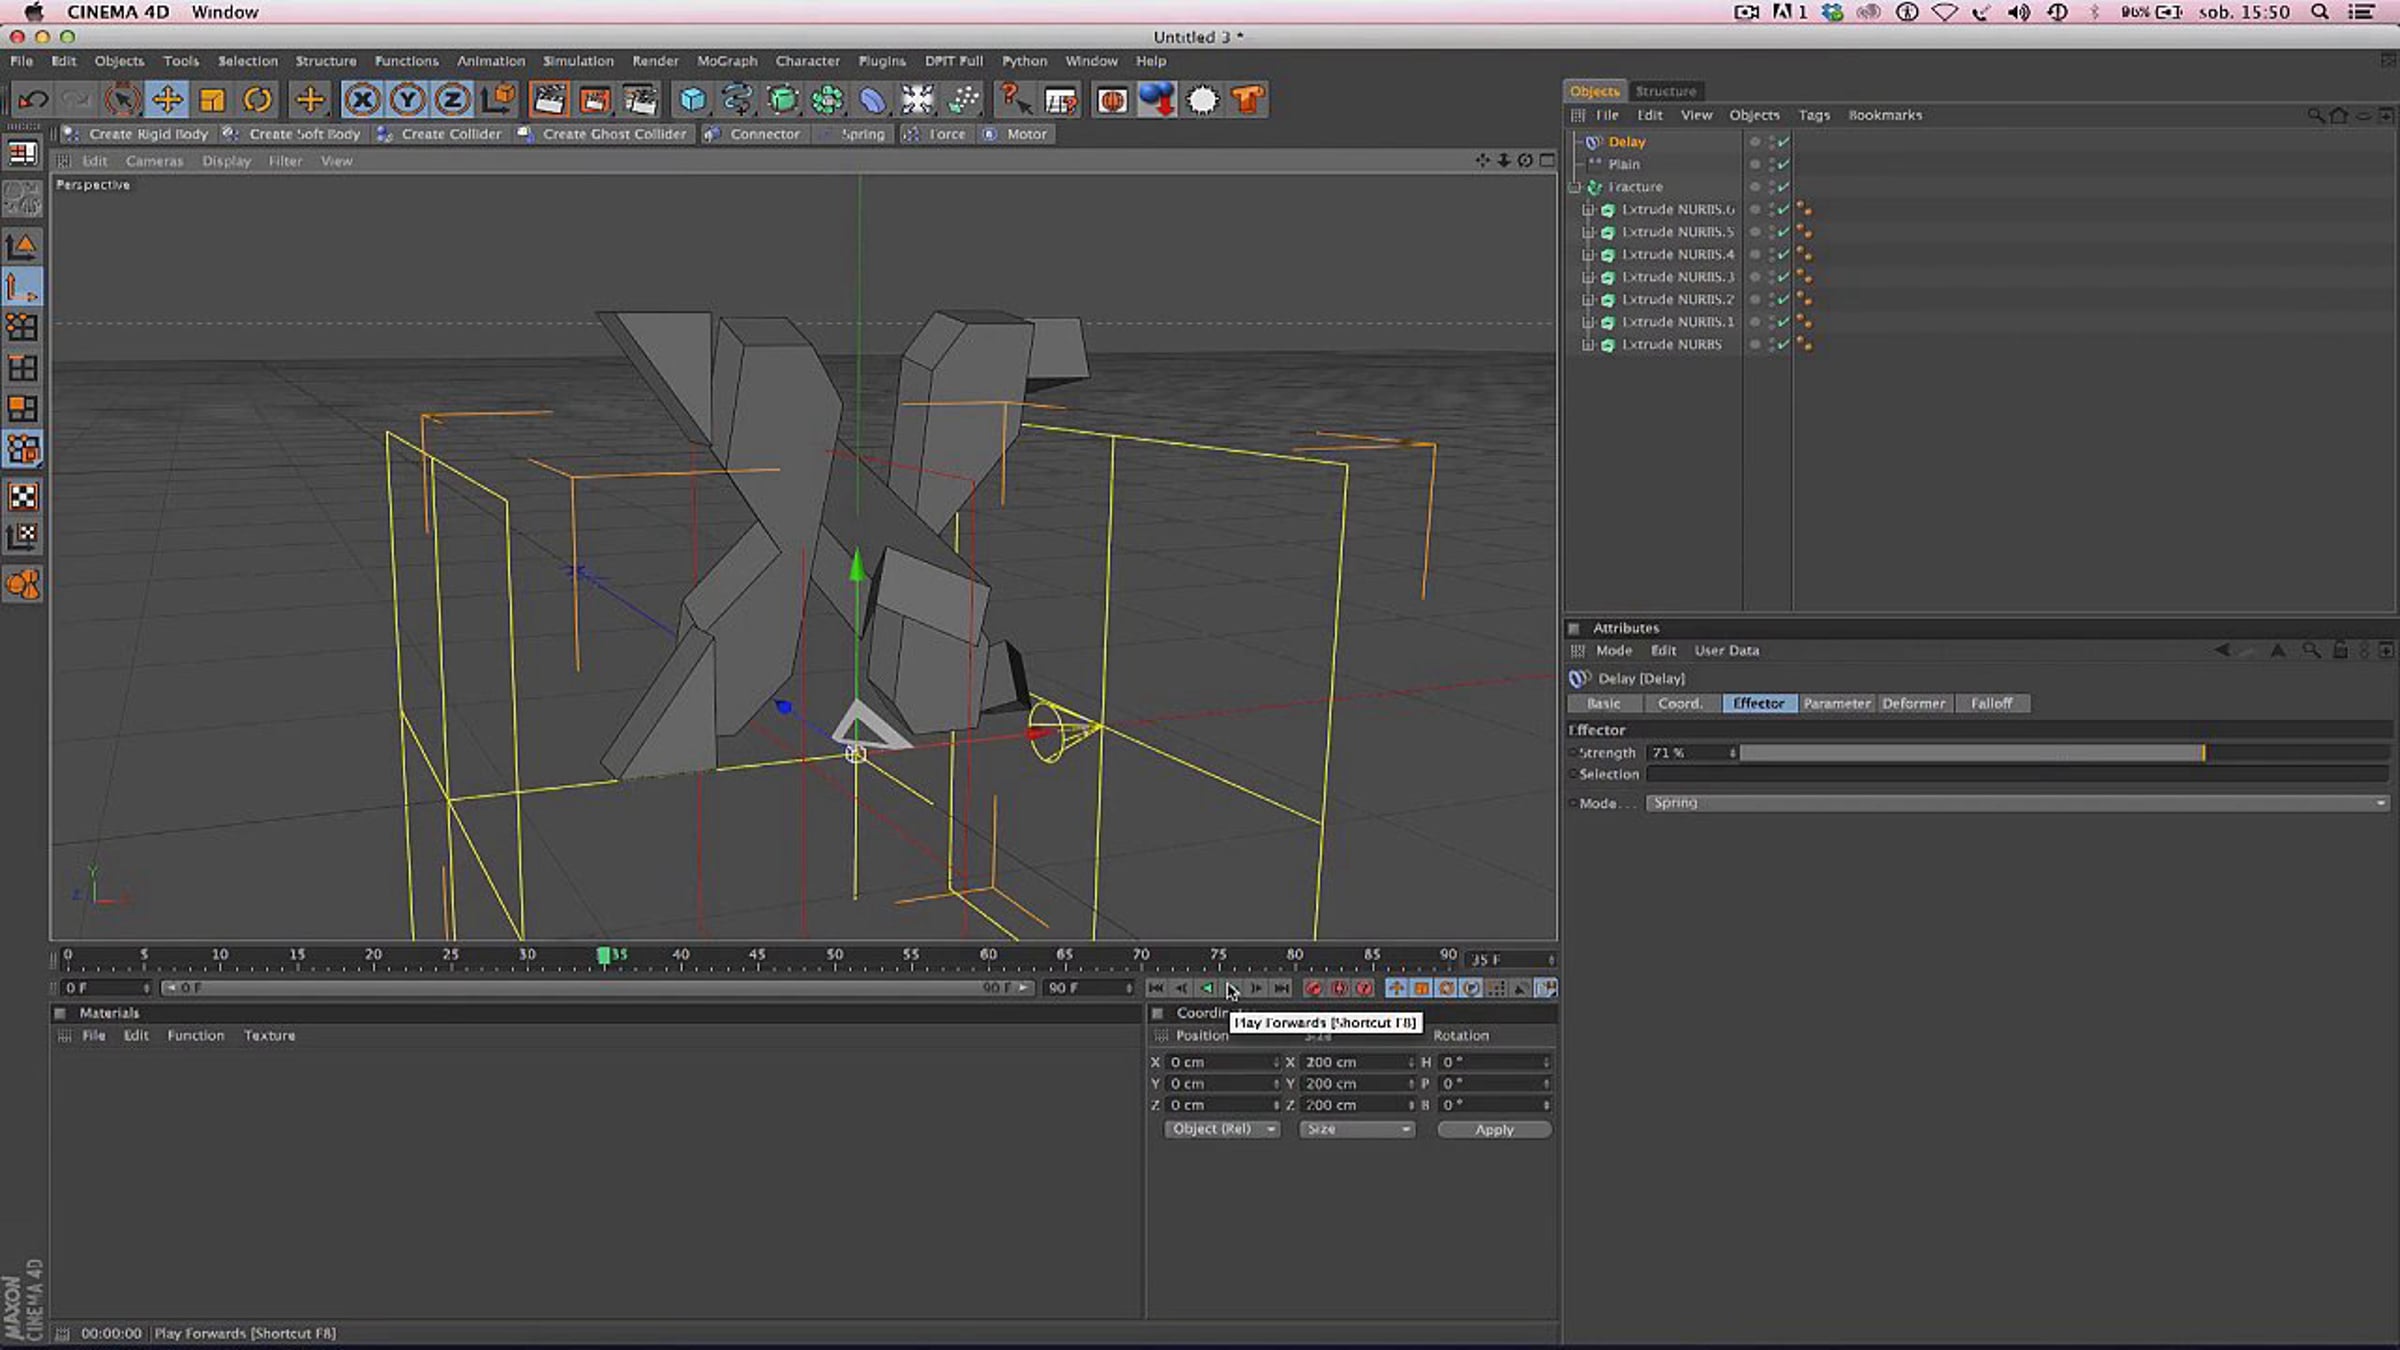Adjust the Strength slider bar
Image resolution: width=2400 pixels, height=1350 pixels.
(x=2063, y=753)
